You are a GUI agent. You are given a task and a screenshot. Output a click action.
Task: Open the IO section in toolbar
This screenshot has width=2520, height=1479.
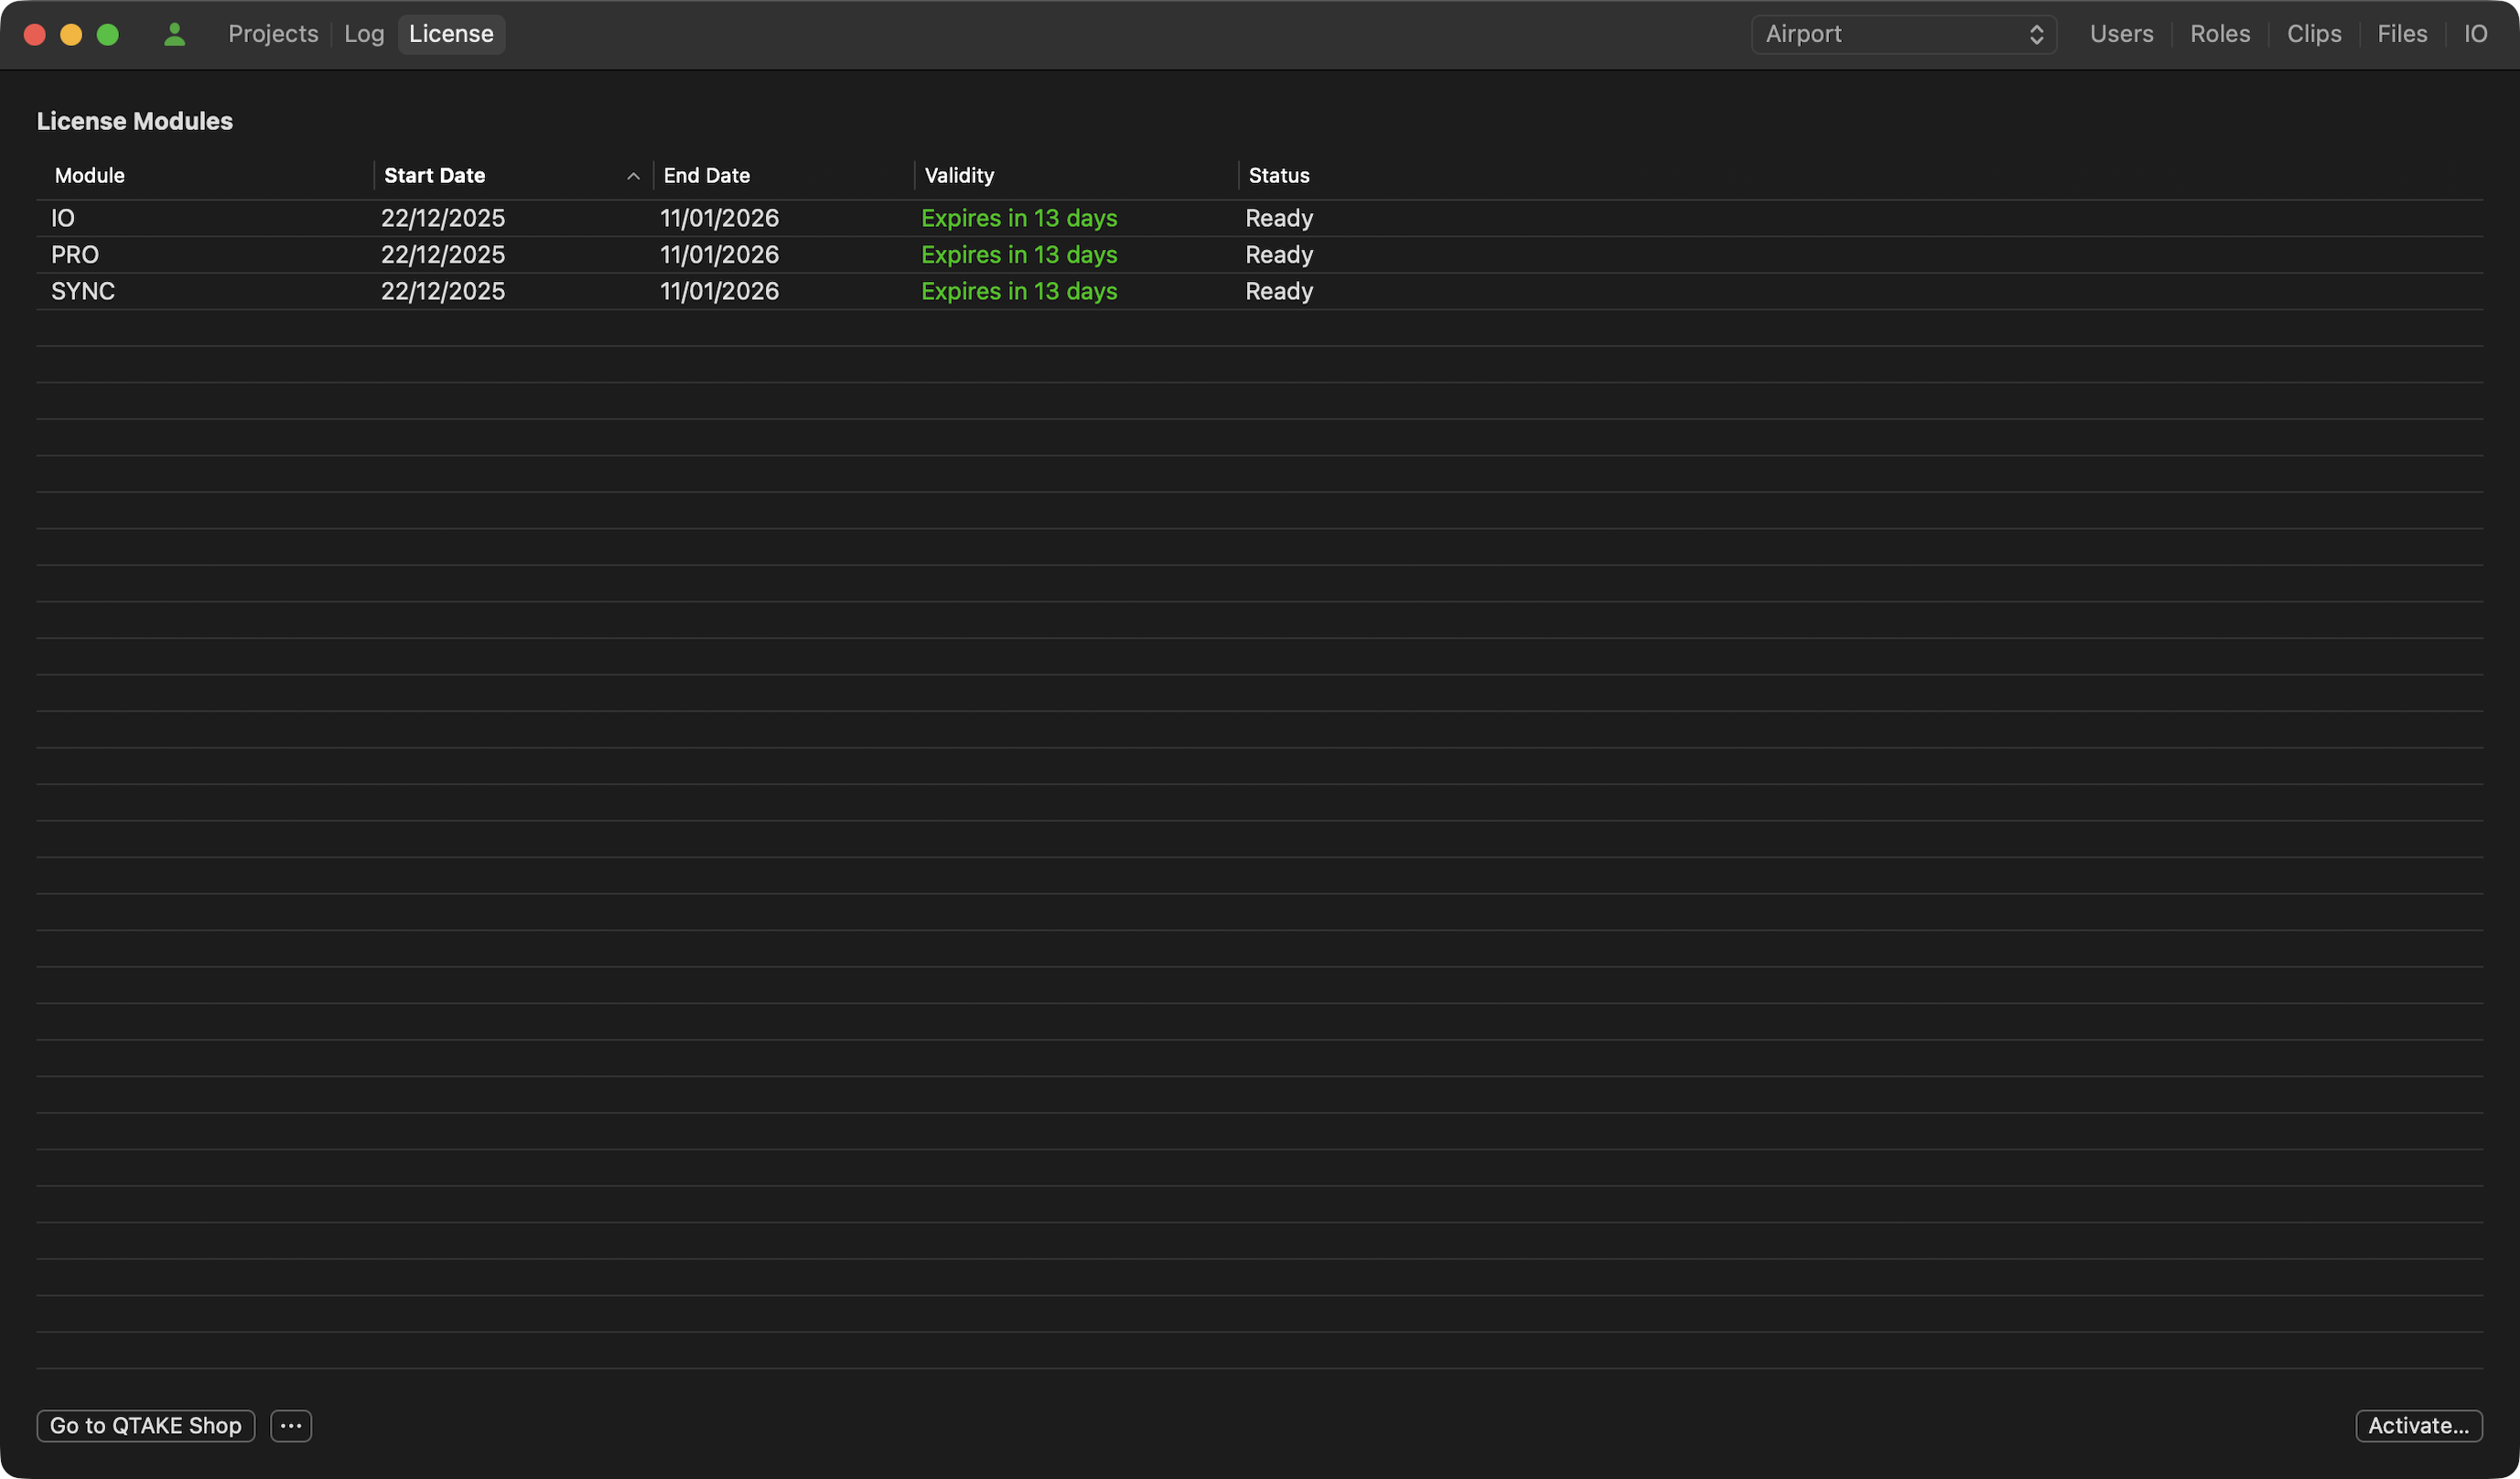tap(2475, 34)
